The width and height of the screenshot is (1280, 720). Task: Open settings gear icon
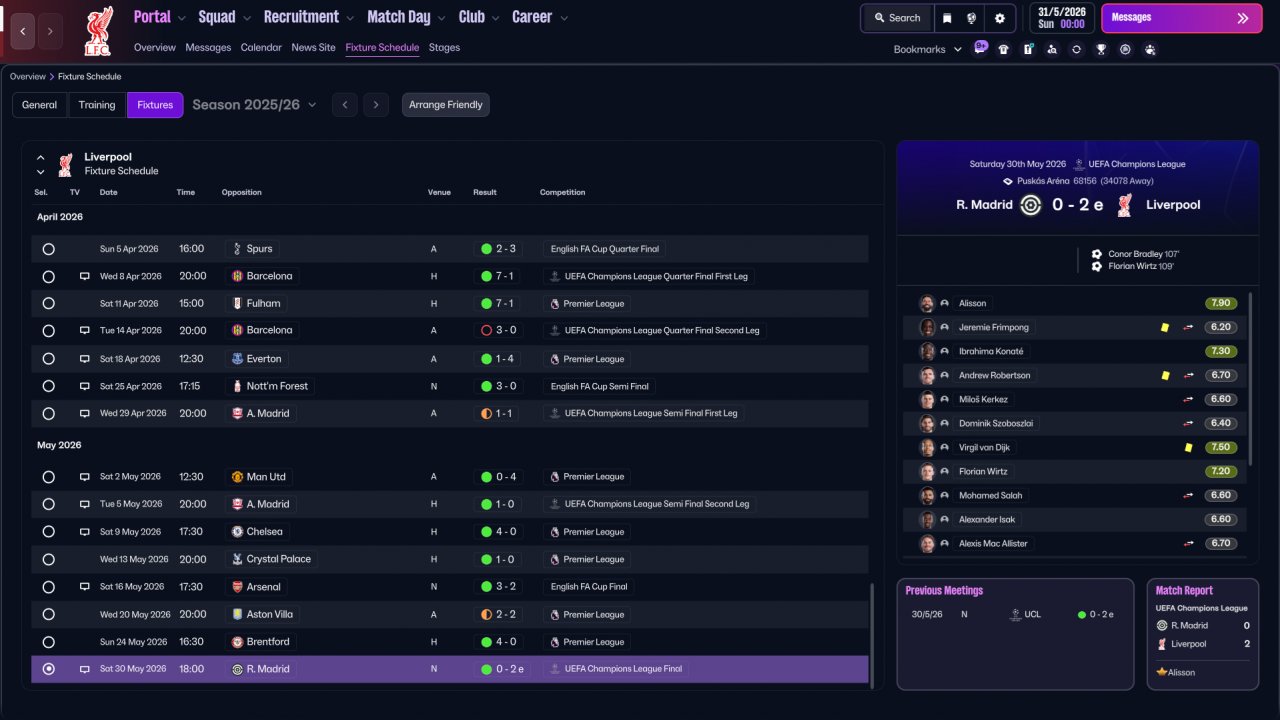(999, 18)
